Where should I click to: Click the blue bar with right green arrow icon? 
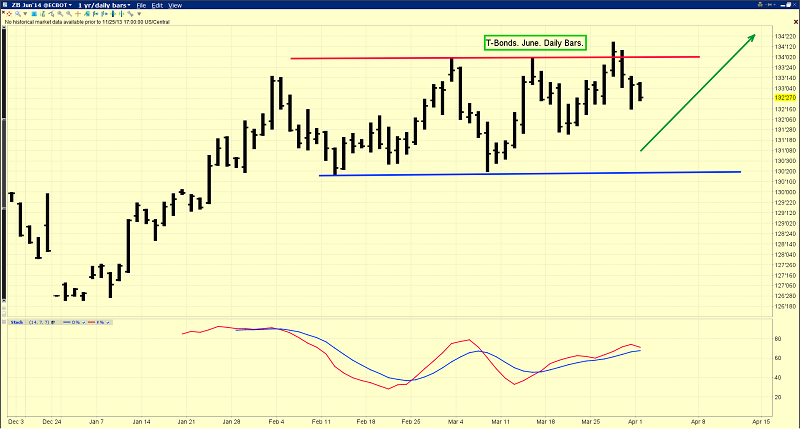click(104, 14)
